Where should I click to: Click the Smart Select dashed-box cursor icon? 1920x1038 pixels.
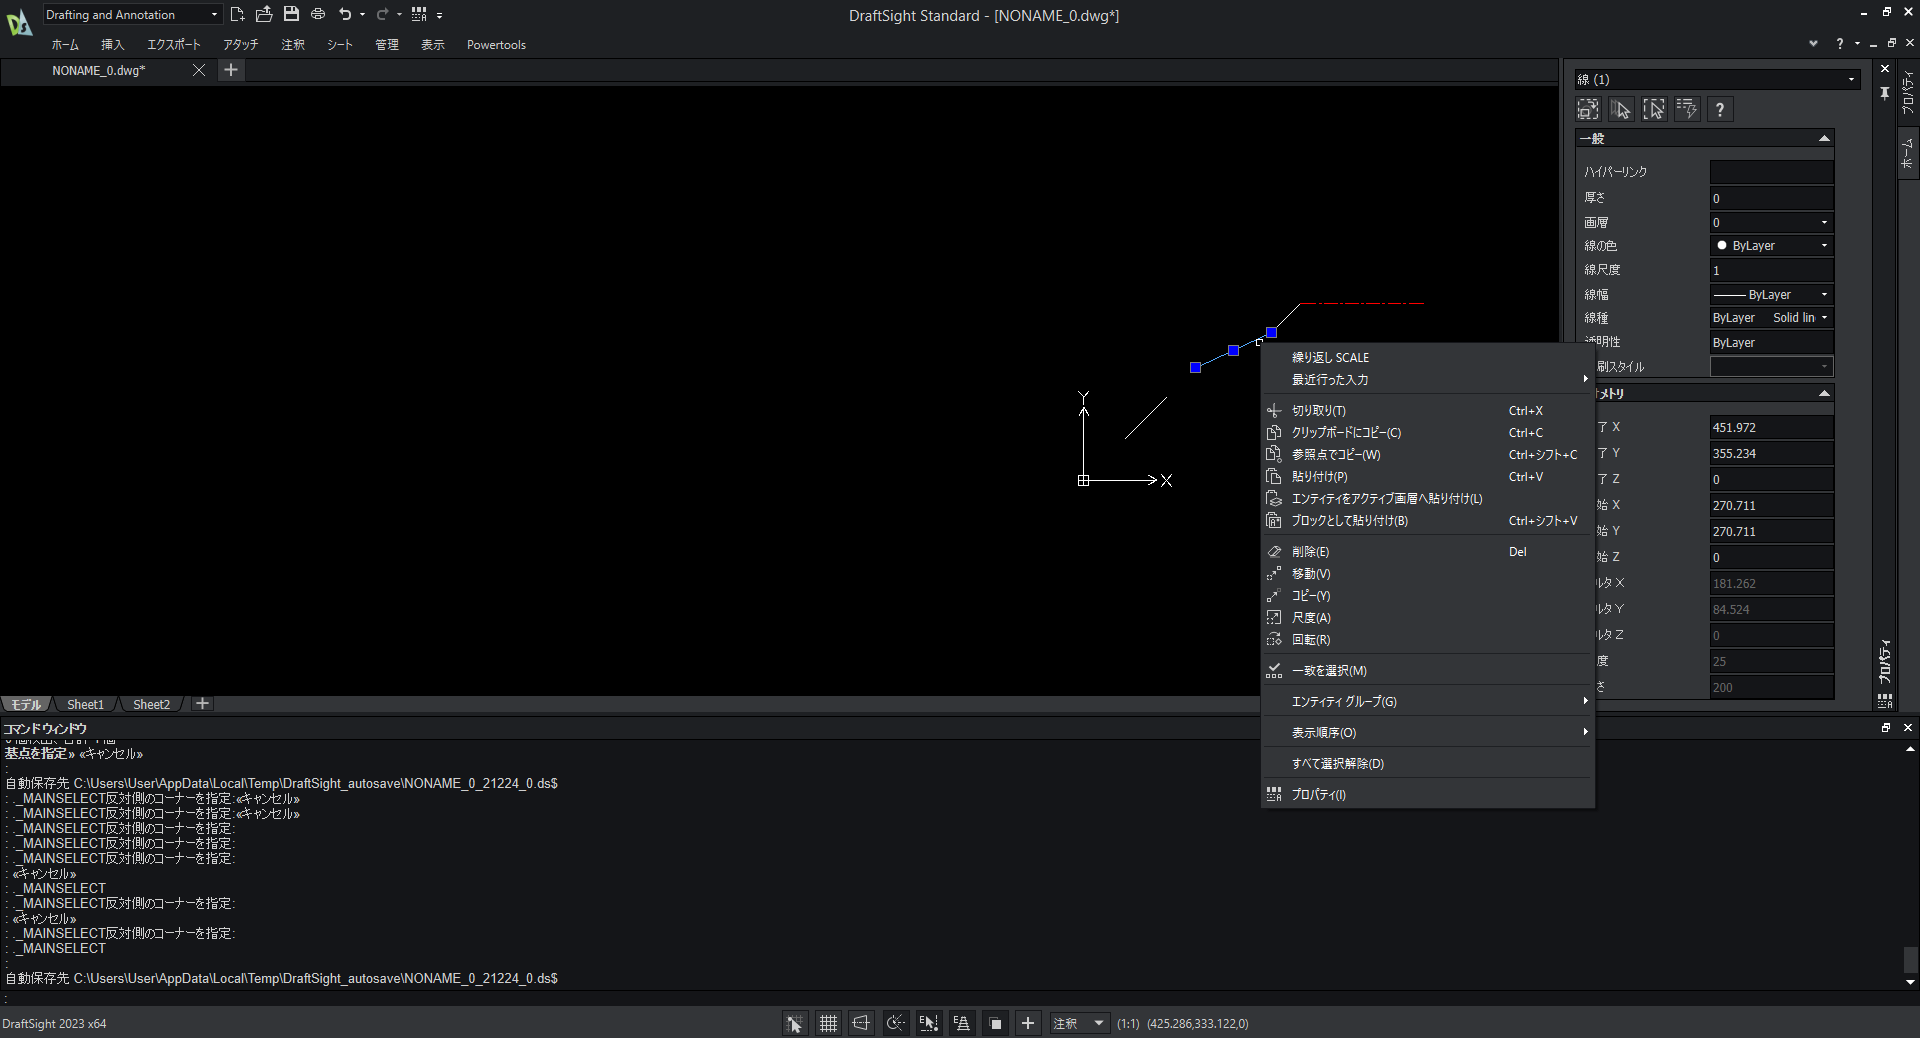[1654, 109]
